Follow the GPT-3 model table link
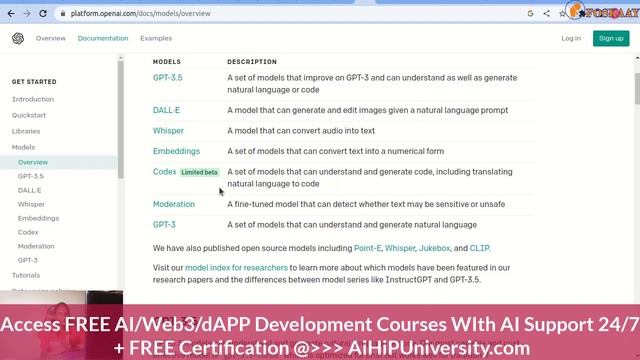This screenshot has width=640, height=360. pos(164,224)
